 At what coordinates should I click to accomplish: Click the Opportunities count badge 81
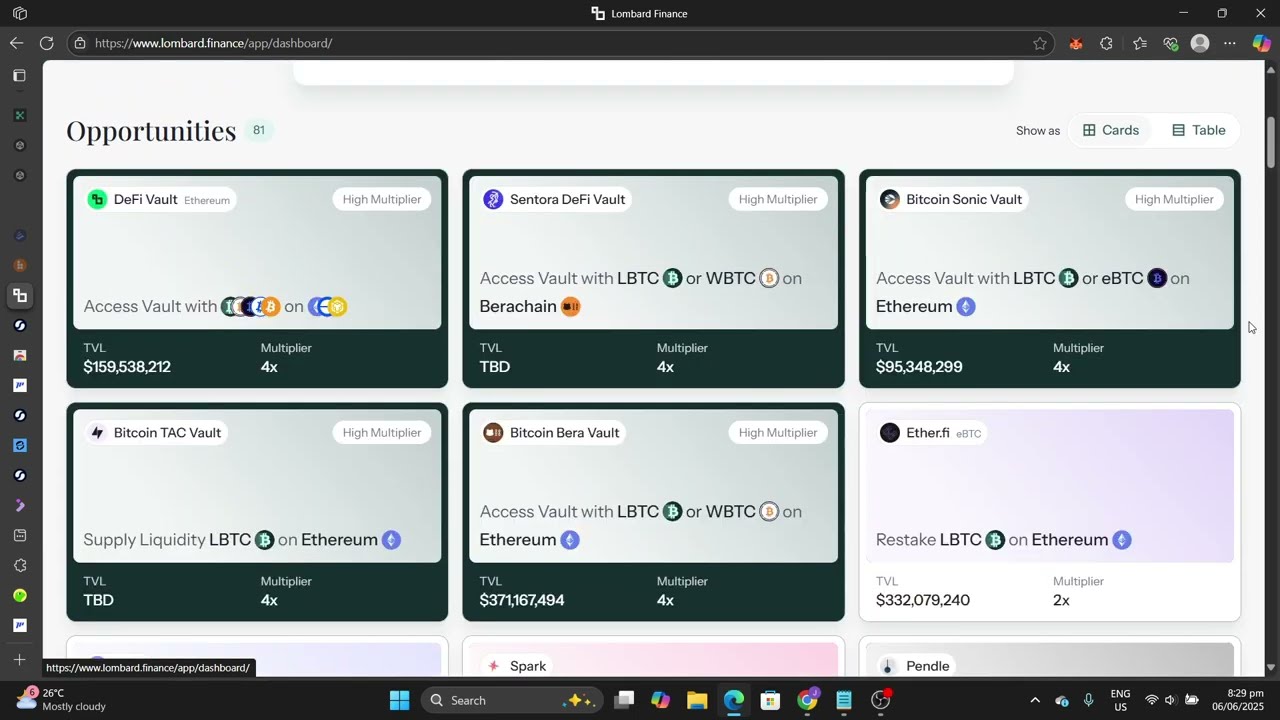click(x=259, y=130)
